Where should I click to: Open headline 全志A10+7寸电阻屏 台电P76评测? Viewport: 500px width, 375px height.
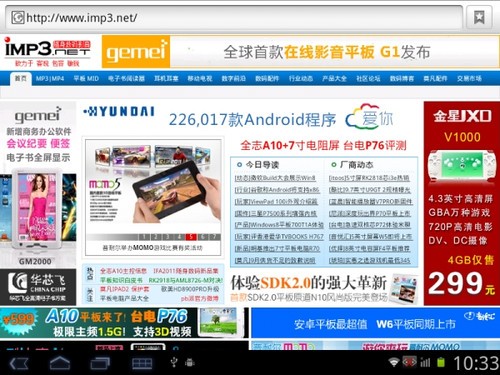pos(323,145)
